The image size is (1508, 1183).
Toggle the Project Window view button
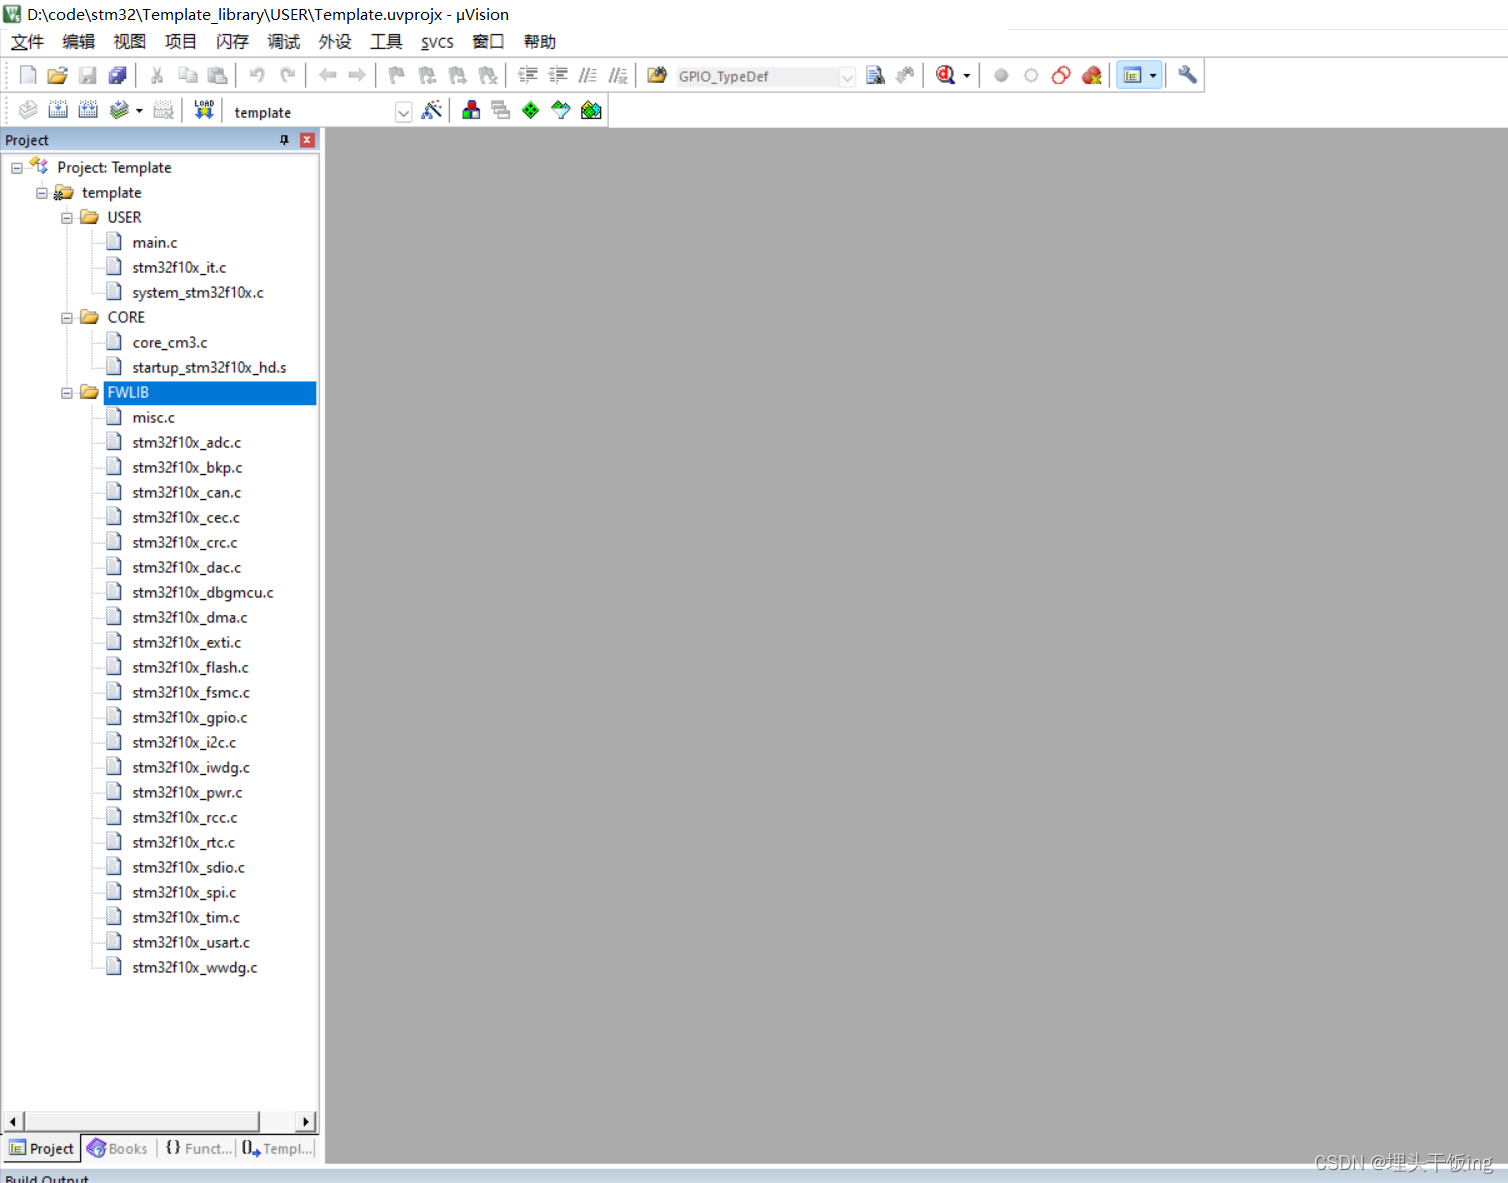(1133, 75)
